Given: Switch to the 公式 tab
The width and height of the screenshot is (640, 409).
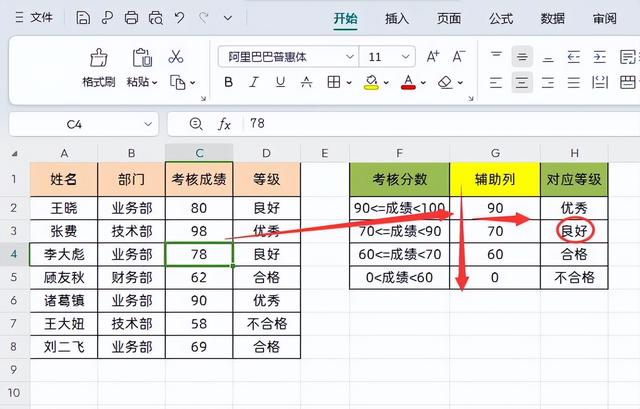Looking at the screenshot, I should coord(501,18).
